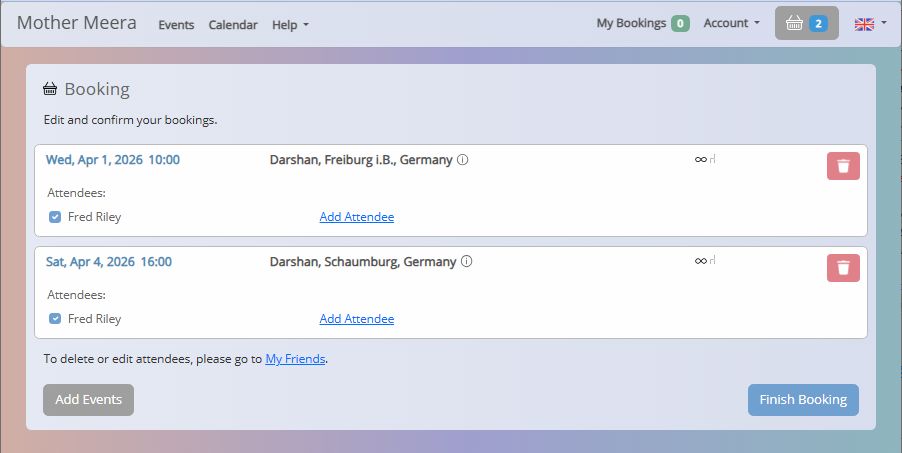The width and height of the screenshot is (902, 453).
Task: Open info icon beside Darshan, Freiburg i.B.
Action: [x=463, y=160]
